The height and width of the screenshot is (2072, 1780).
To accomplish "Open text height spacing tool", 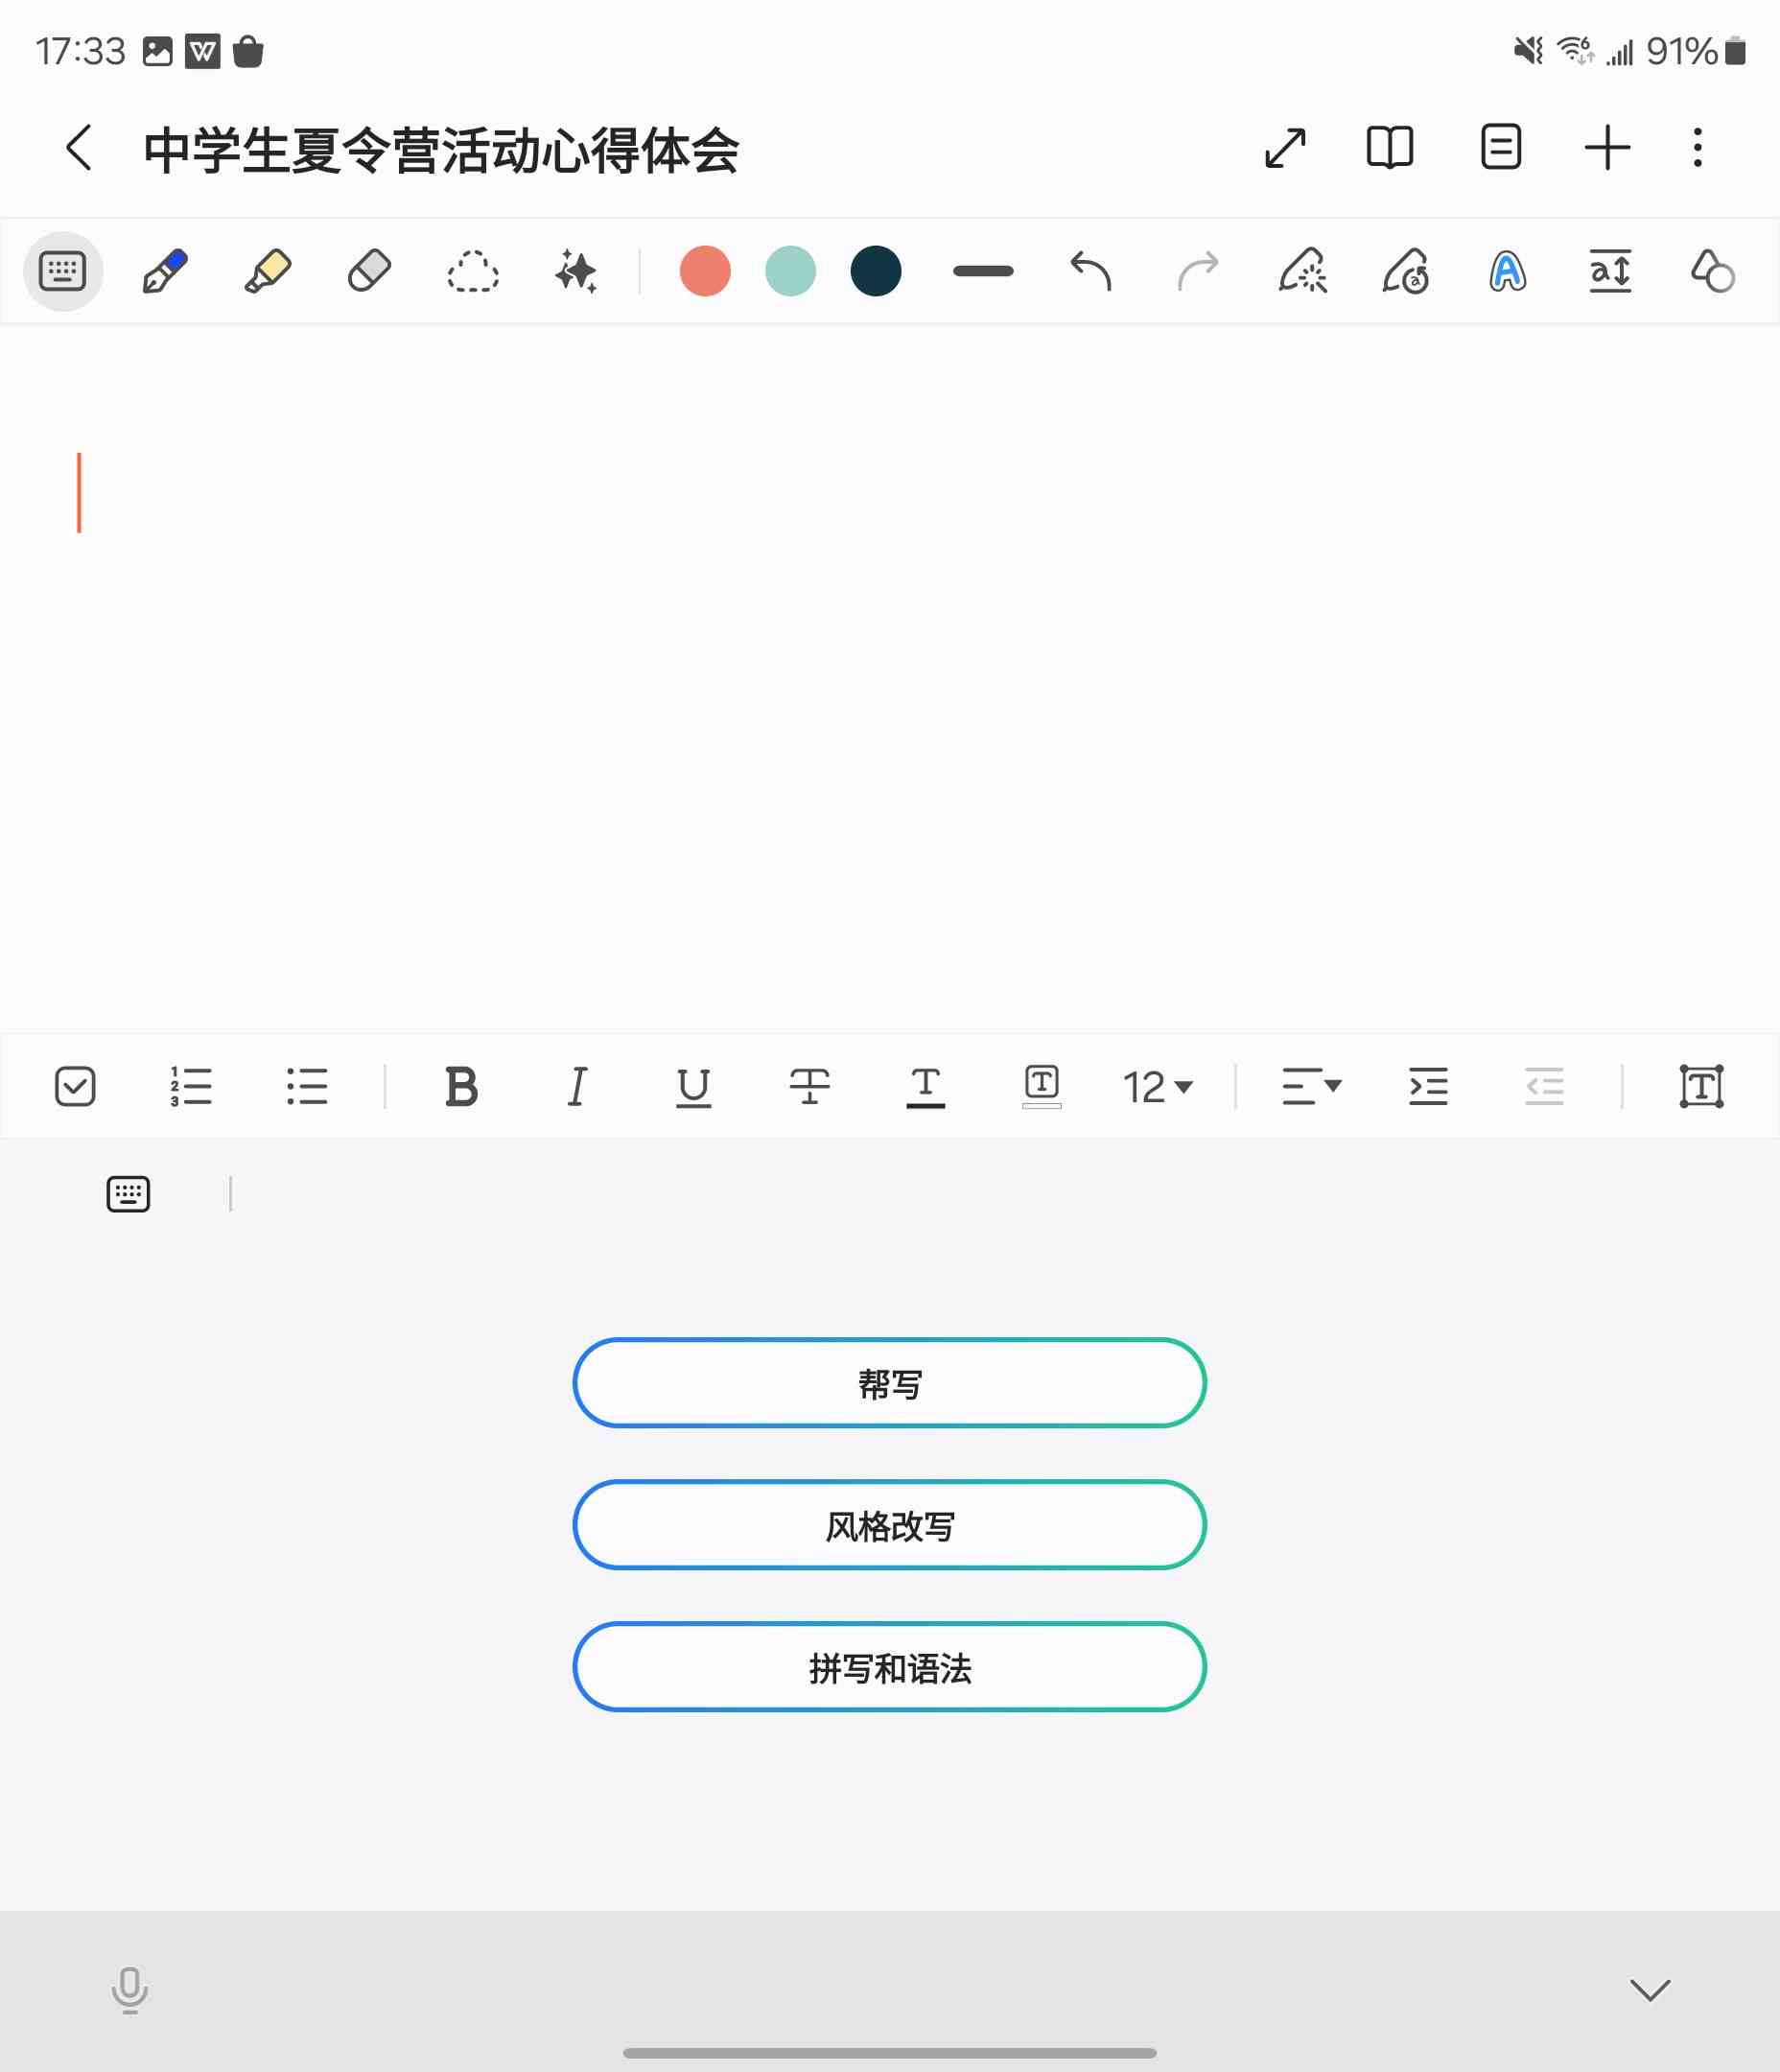I will click(1610, 271).
